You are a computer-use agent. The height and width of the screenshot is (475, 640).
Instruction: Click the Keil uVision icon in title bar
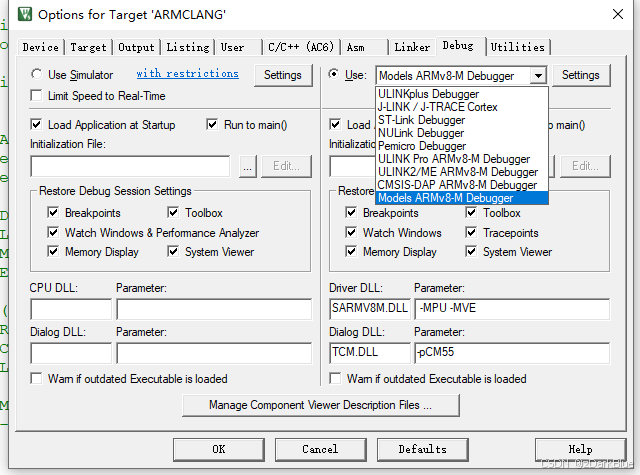tap(25, 14)
